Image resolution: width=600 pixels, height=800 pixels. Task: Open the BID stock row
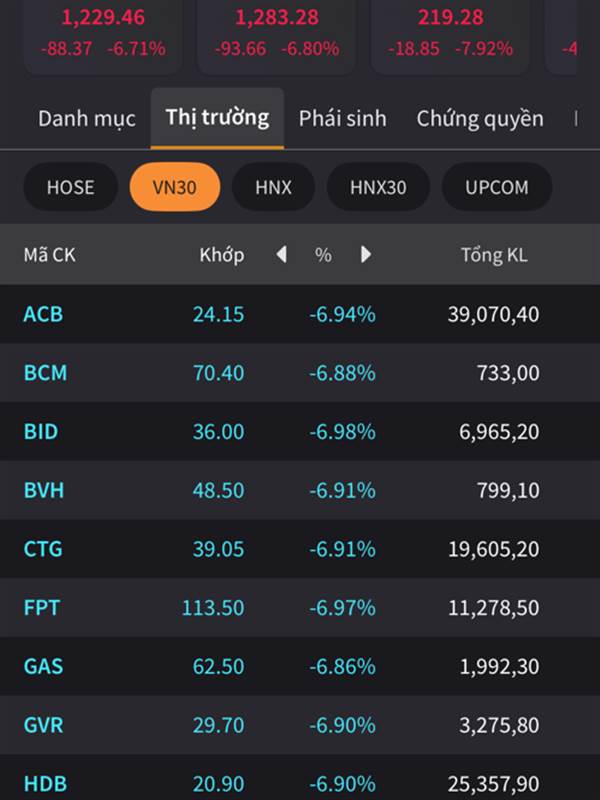(x=300, y=431)
